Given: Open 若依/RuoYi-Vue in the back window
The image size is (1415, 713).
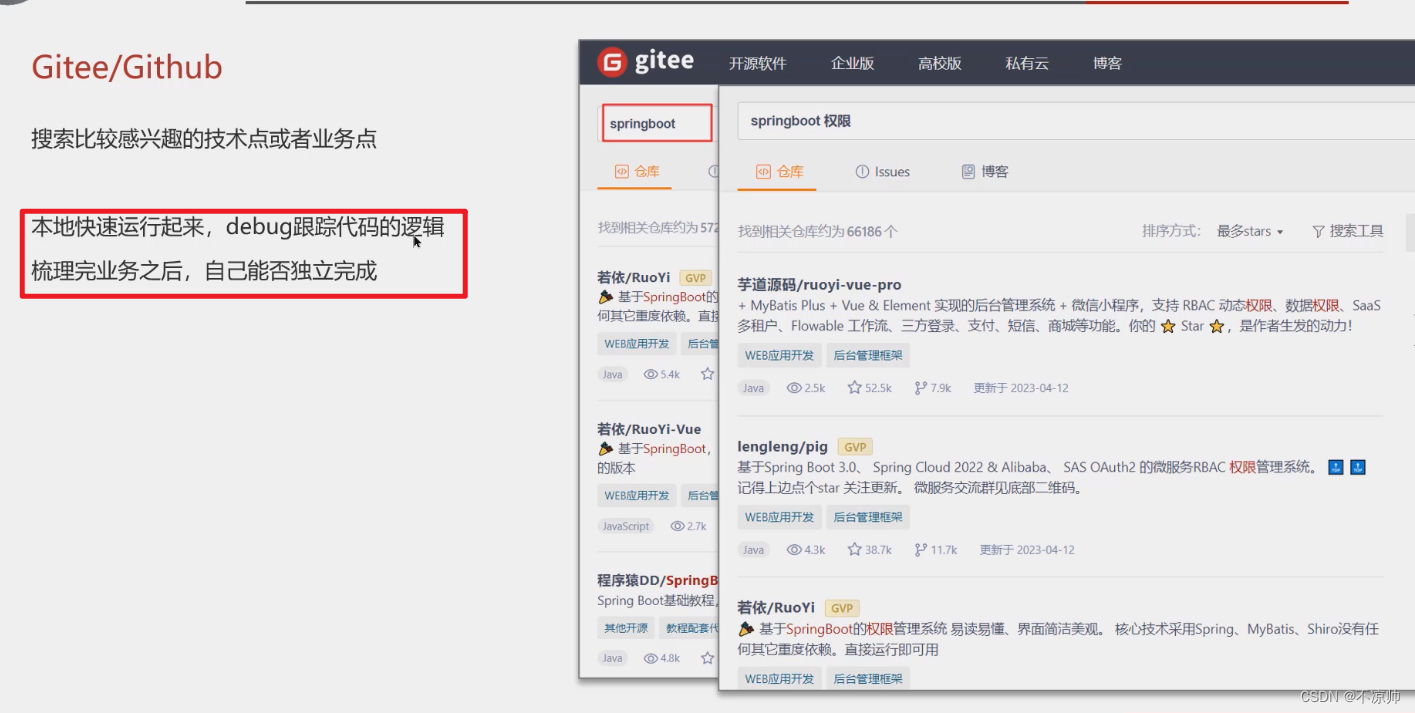Looking at the screenshot, I should pyautogui.click(x=649, y=429).
